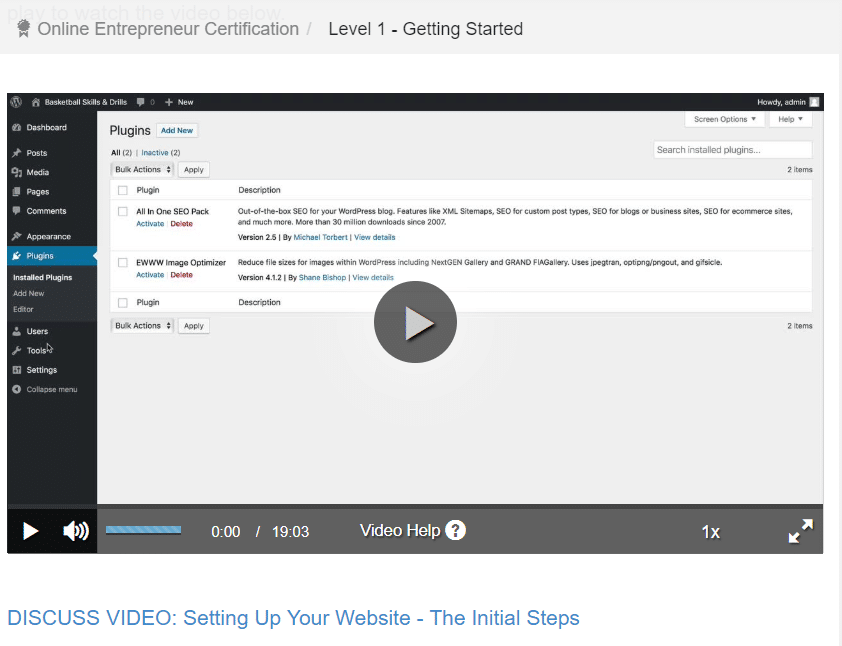Click the 19:03 total duration text

291,532
